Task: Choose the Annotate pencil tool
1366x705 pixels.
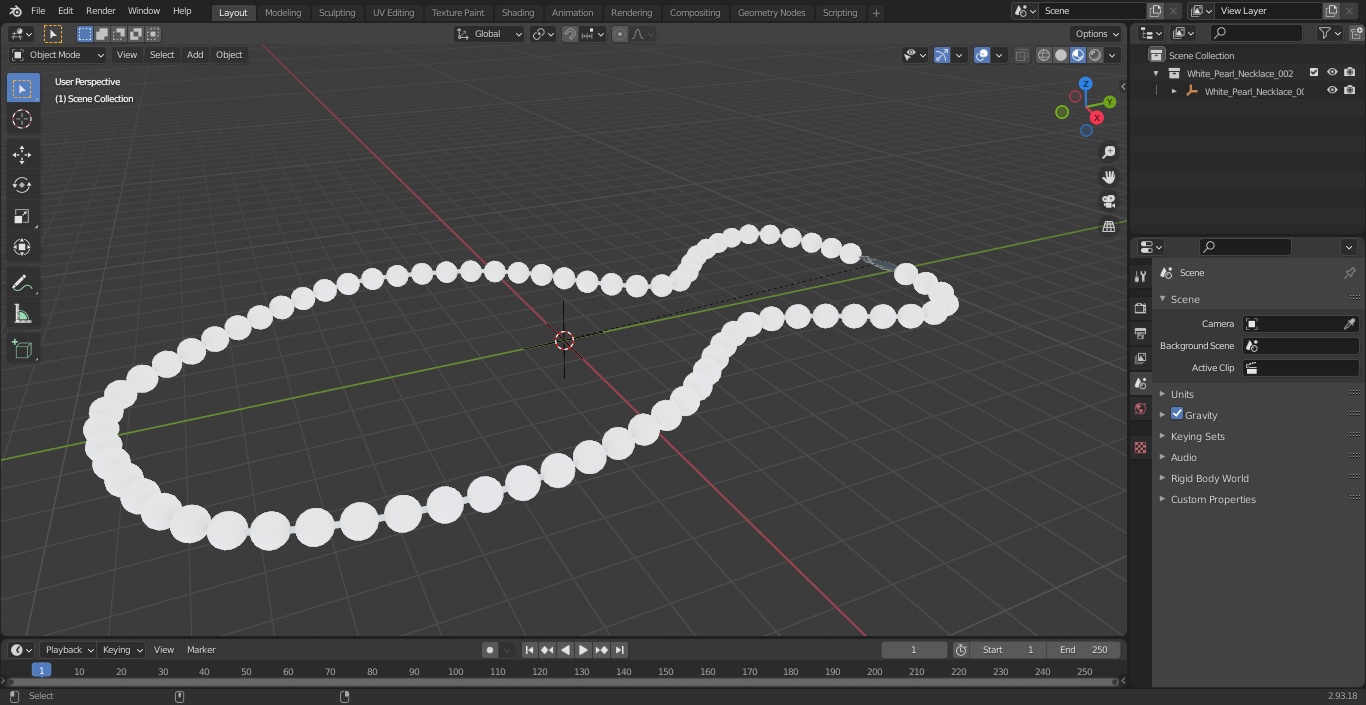Action: [x=22, y=284]
